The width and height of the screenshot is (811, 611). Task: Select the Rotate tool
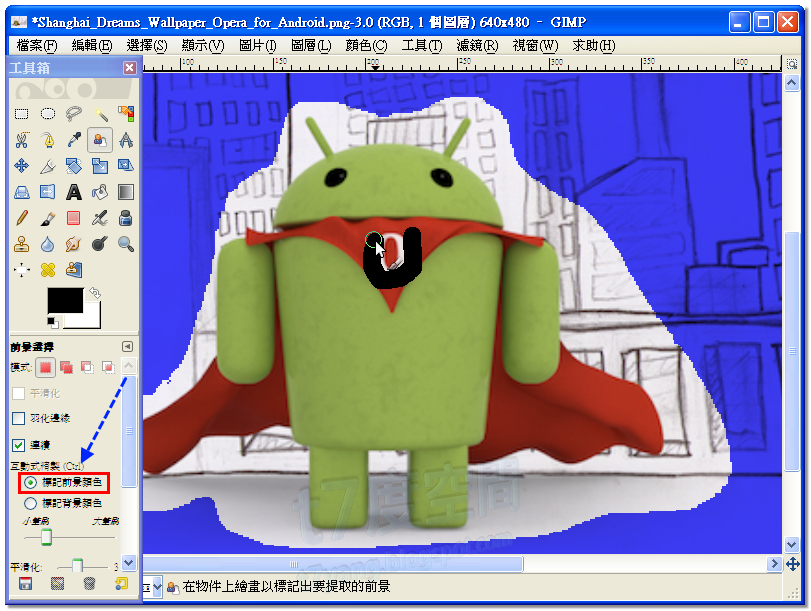click(x=73, y=166)
